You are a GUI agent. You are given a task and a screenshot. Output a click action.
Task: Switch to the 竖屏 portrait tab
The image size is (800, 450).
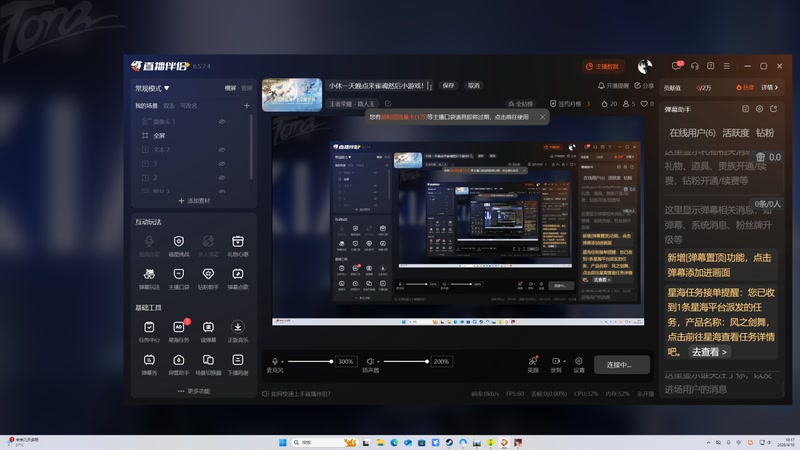tap(246, 88)
